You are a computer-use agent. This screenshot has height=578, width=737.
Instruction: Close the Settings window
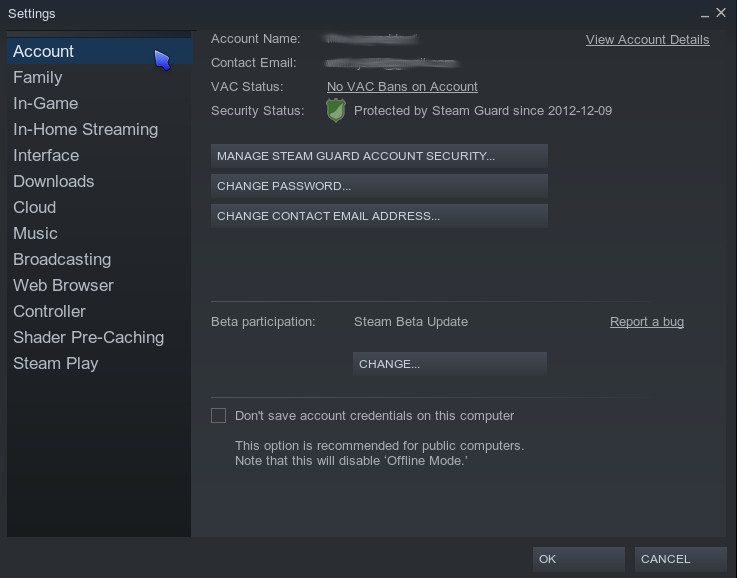tap(721, 13)
